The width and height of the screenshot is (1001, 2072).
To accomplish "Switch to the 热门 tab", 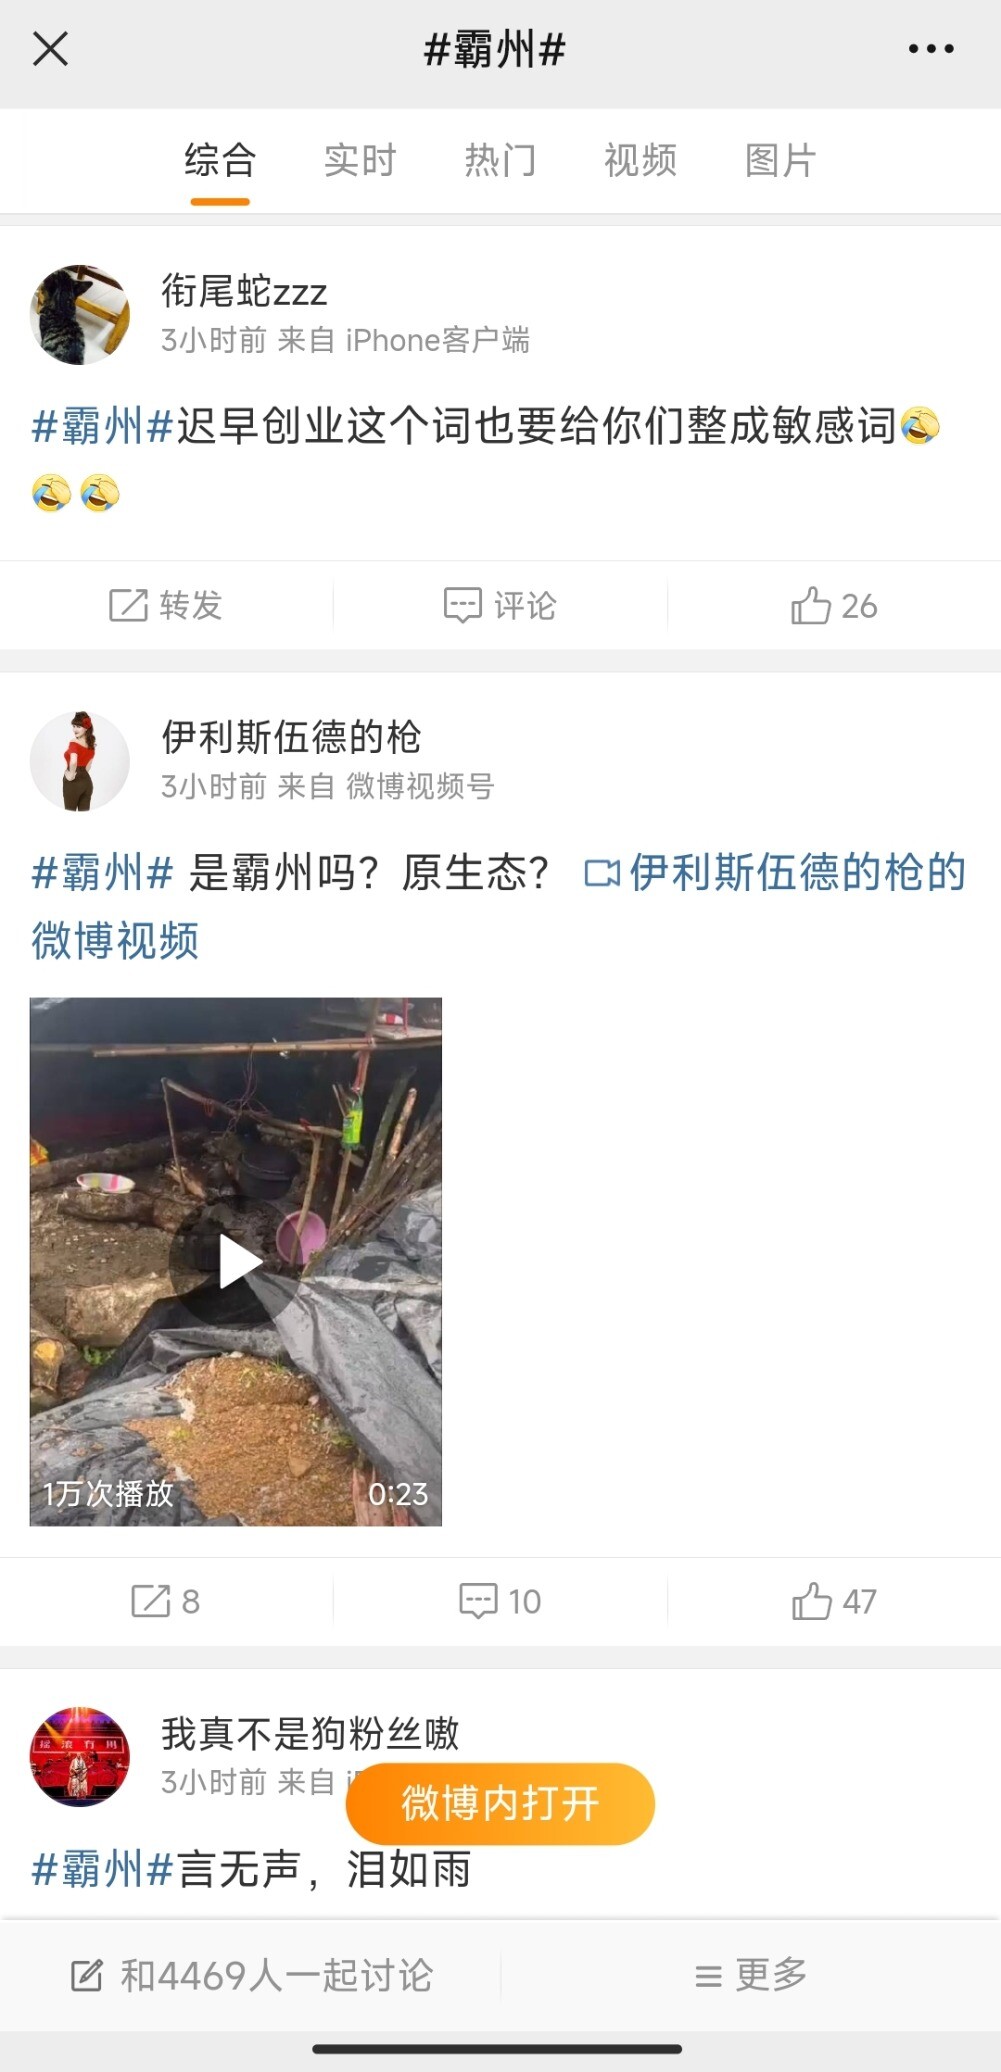I will click(x=500, y=160).
